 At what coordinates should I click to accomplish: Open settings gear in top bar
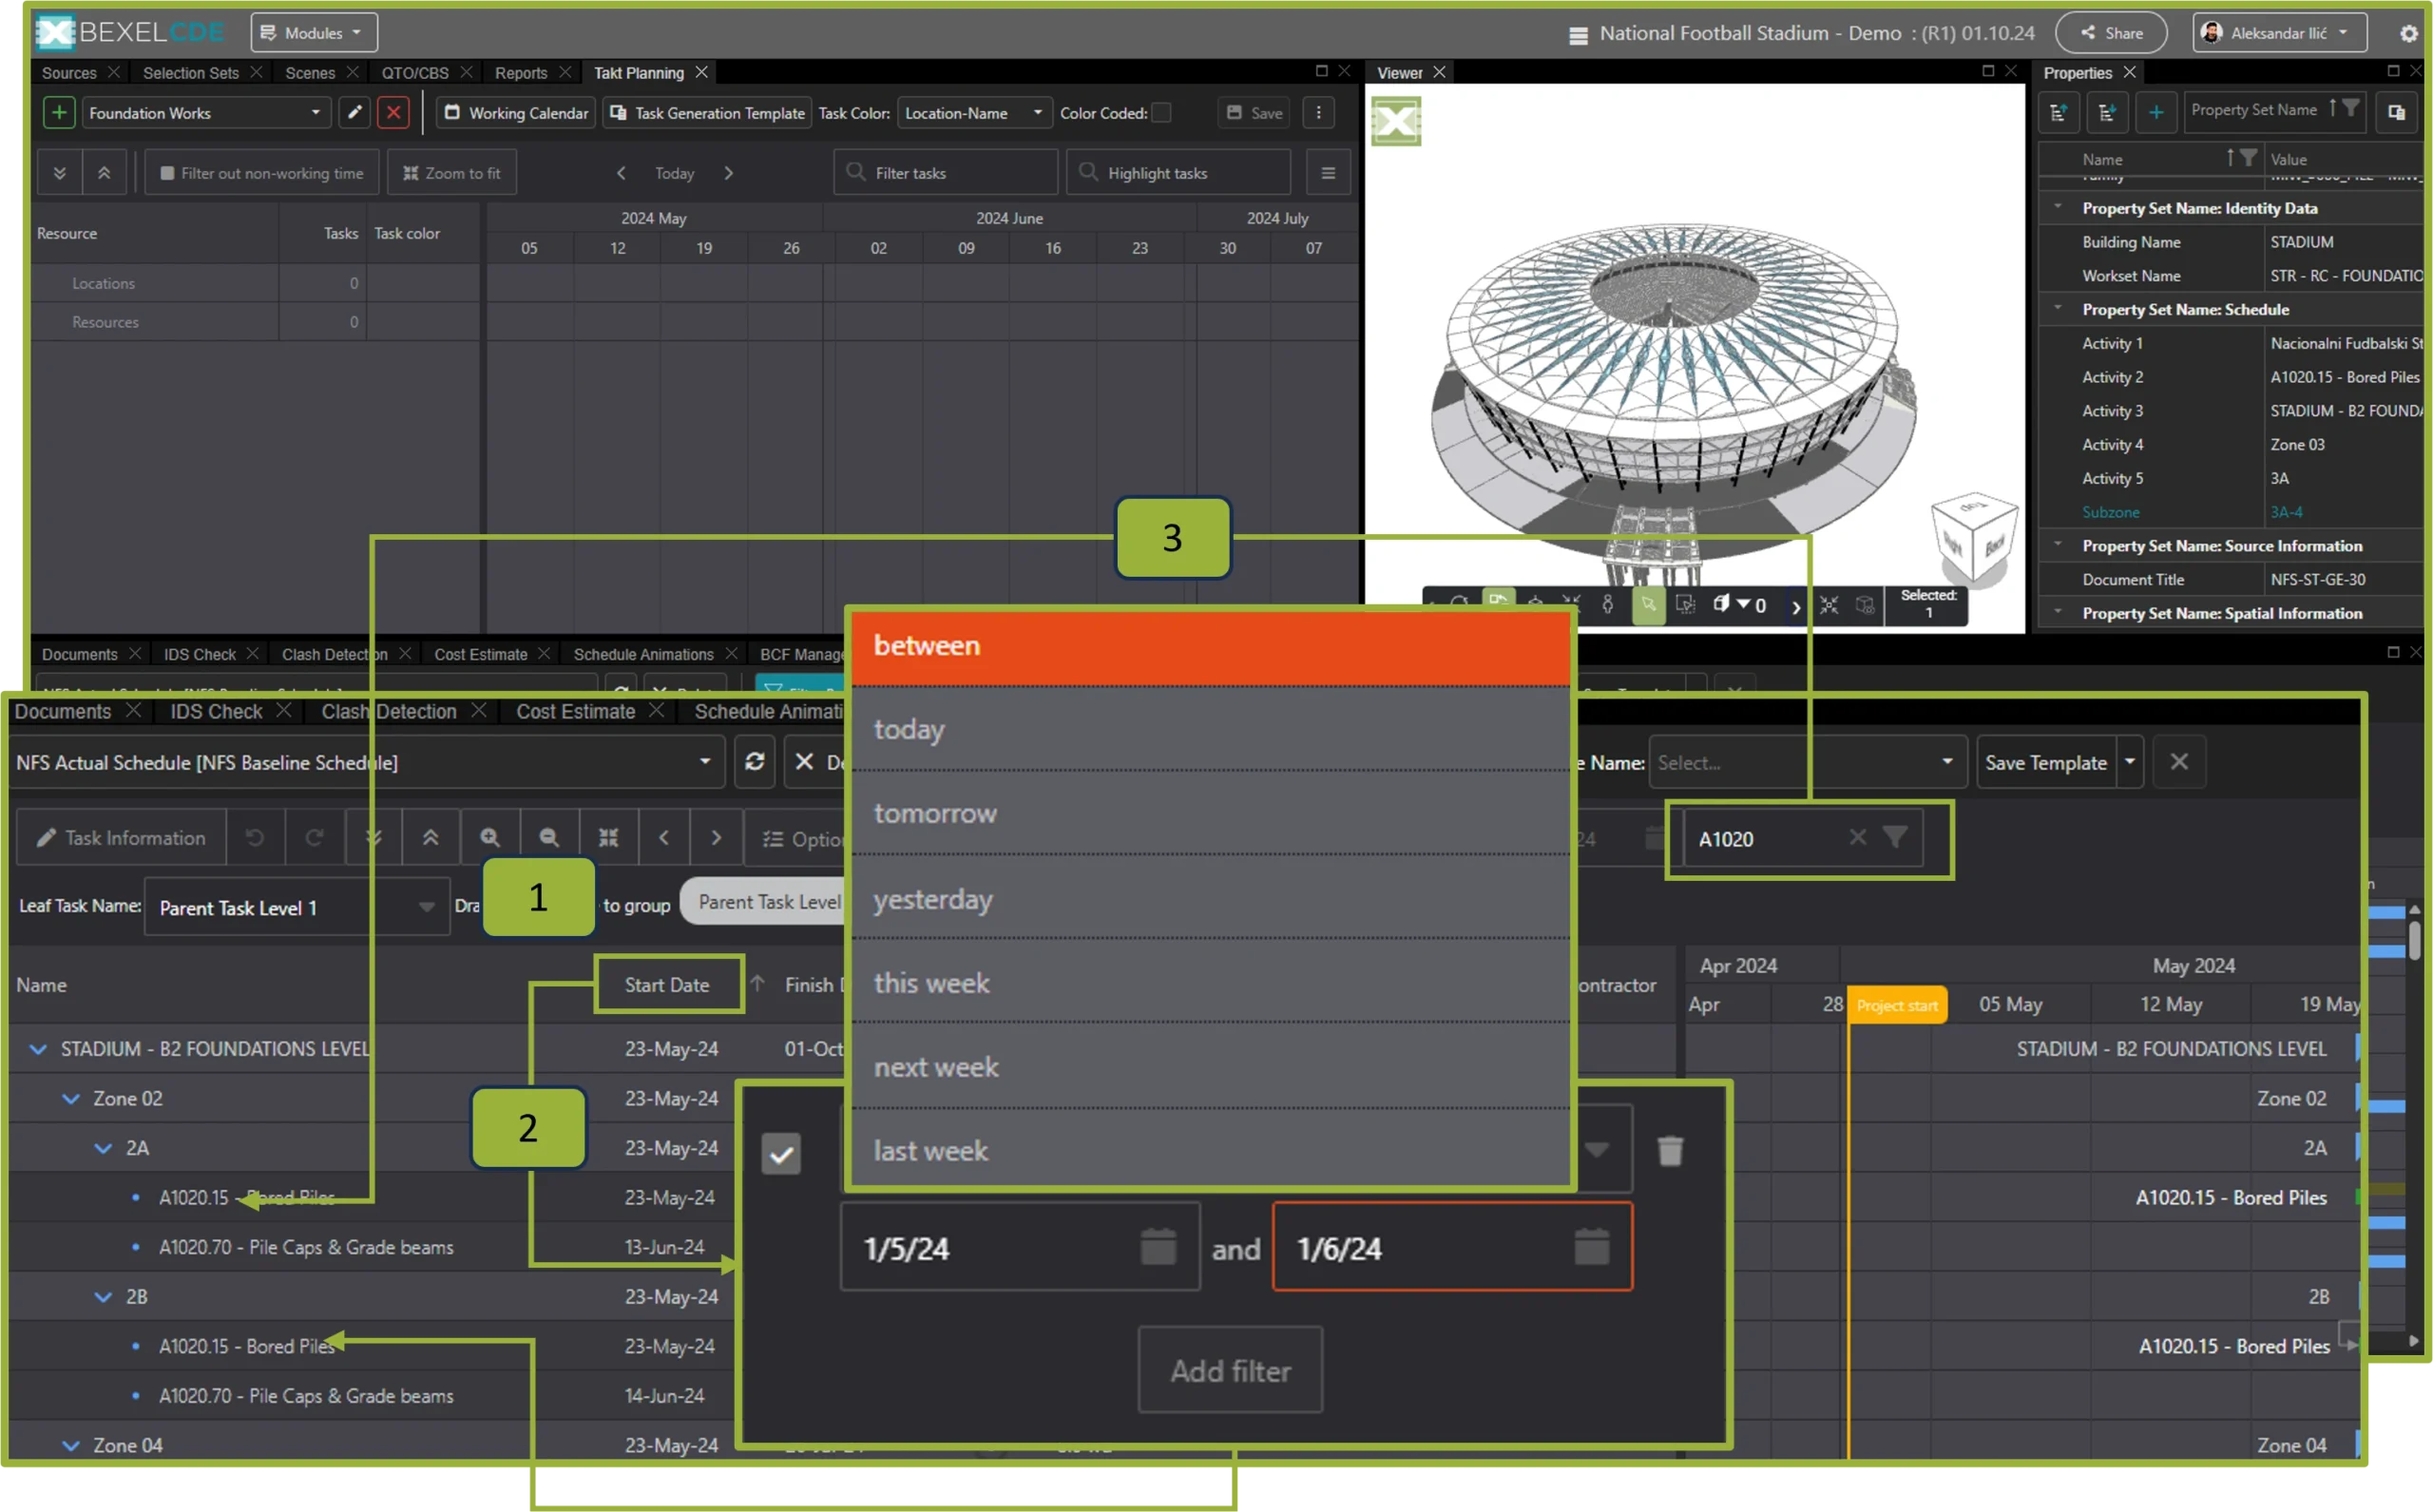pyautogui.click(x=2409, y=33)
